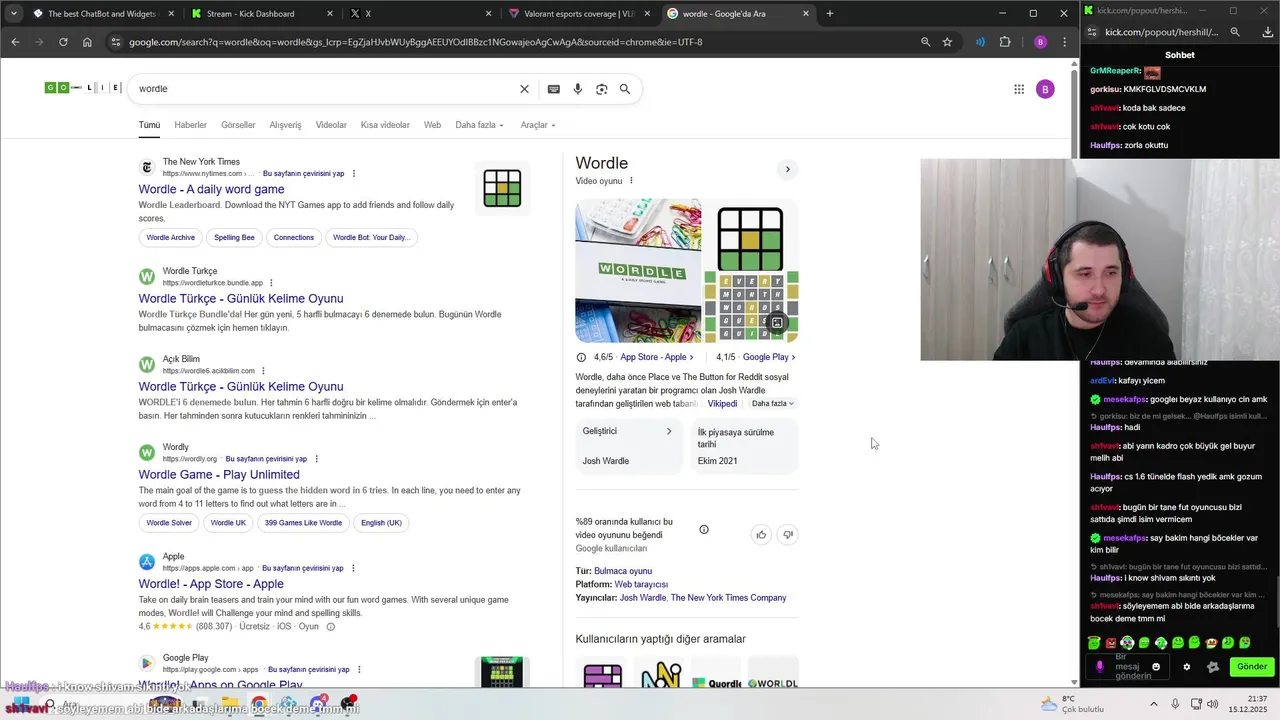
Task: Open emoji picker in Kick chat
Action: coord(1156,667)
